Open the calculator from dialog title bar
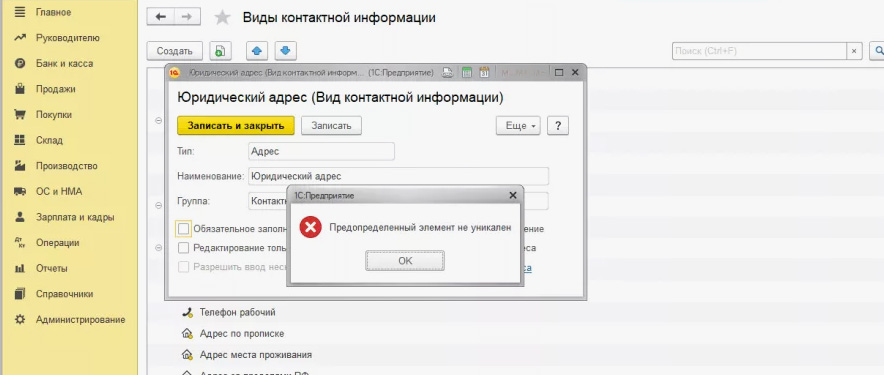The image size is (884, 375). [x=467, y=73]
